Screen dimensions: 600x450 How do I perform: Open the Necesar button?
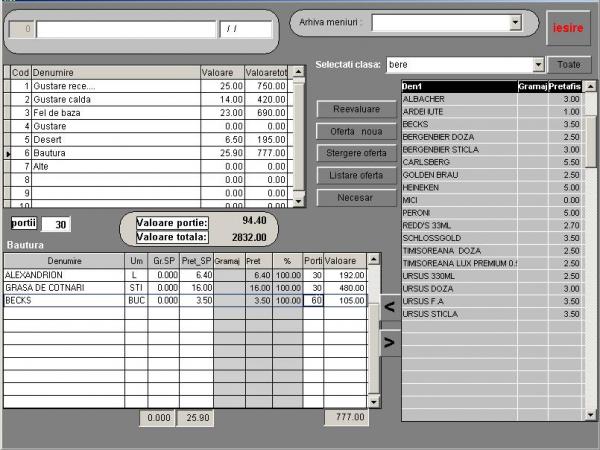[x=356, y=198]
